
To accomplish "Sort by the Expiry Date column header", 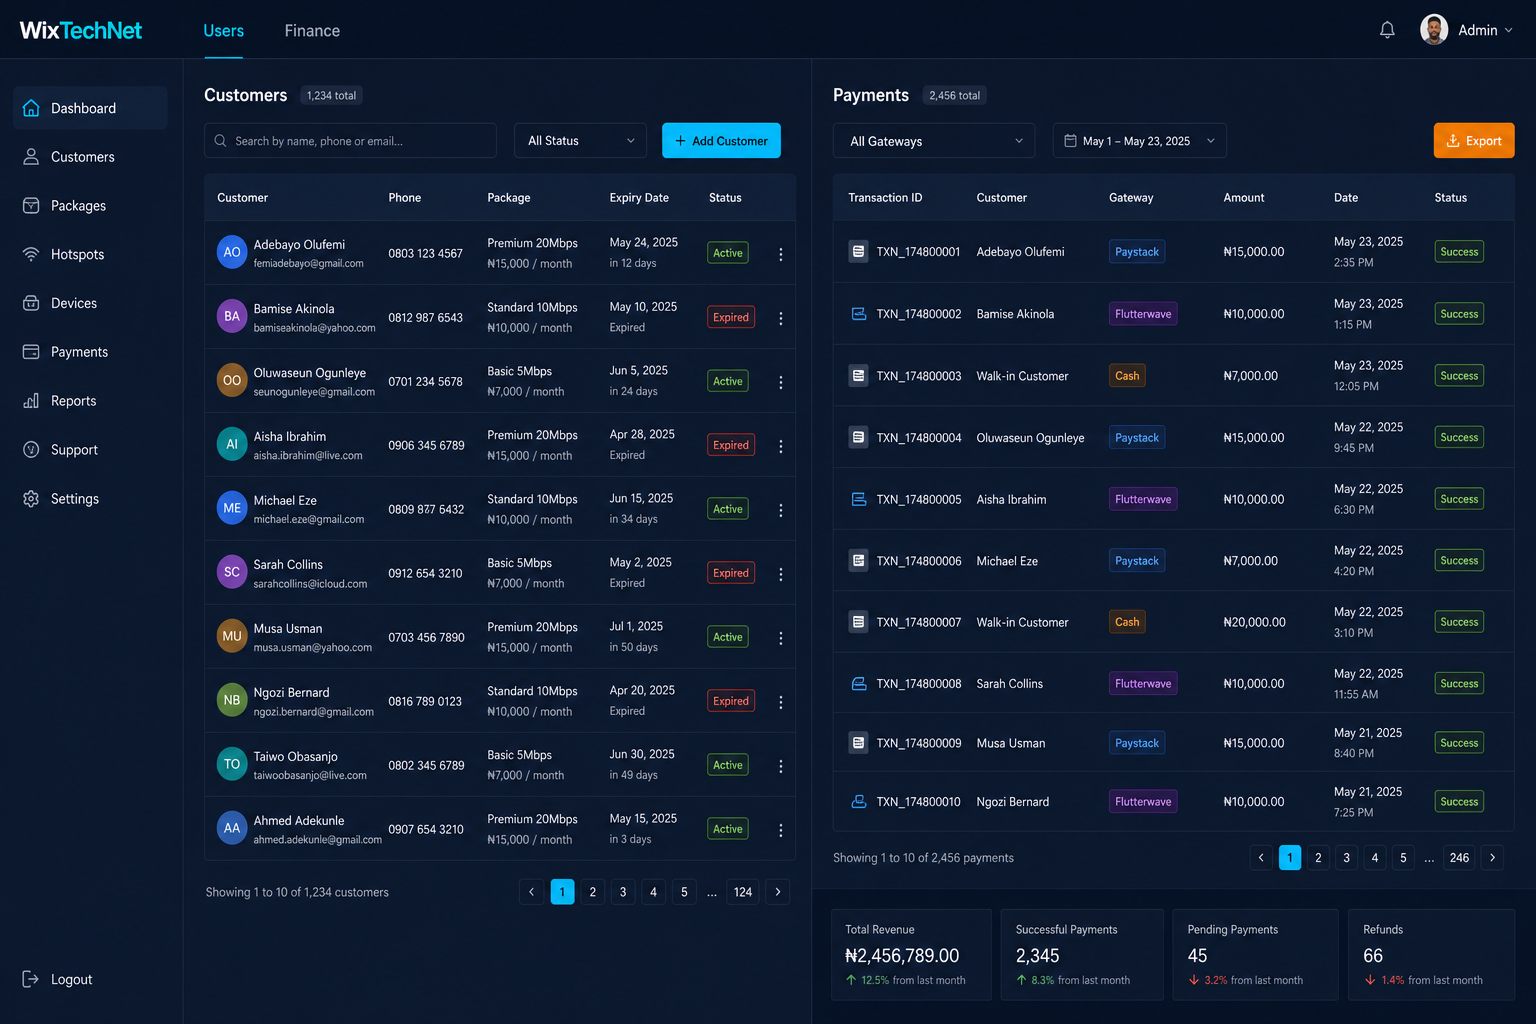I will (x=639, y=198).
